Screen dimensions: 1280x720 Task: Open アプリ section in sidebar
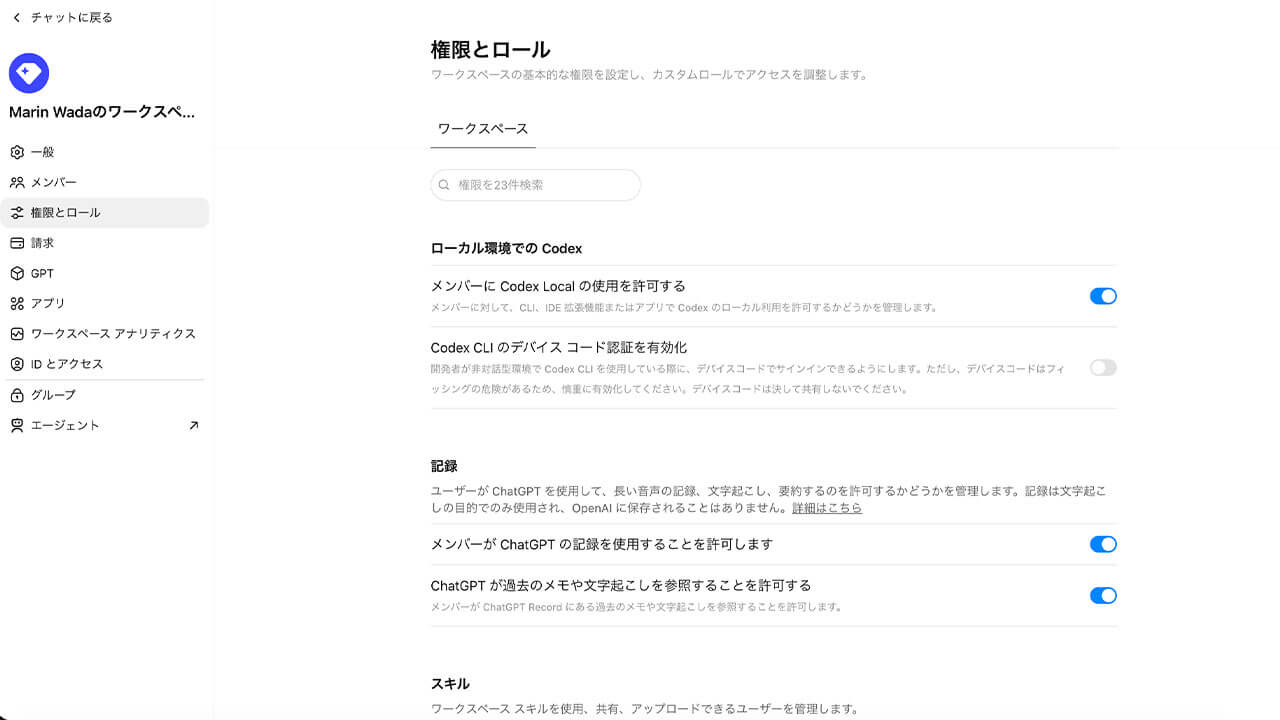(105, 303)
